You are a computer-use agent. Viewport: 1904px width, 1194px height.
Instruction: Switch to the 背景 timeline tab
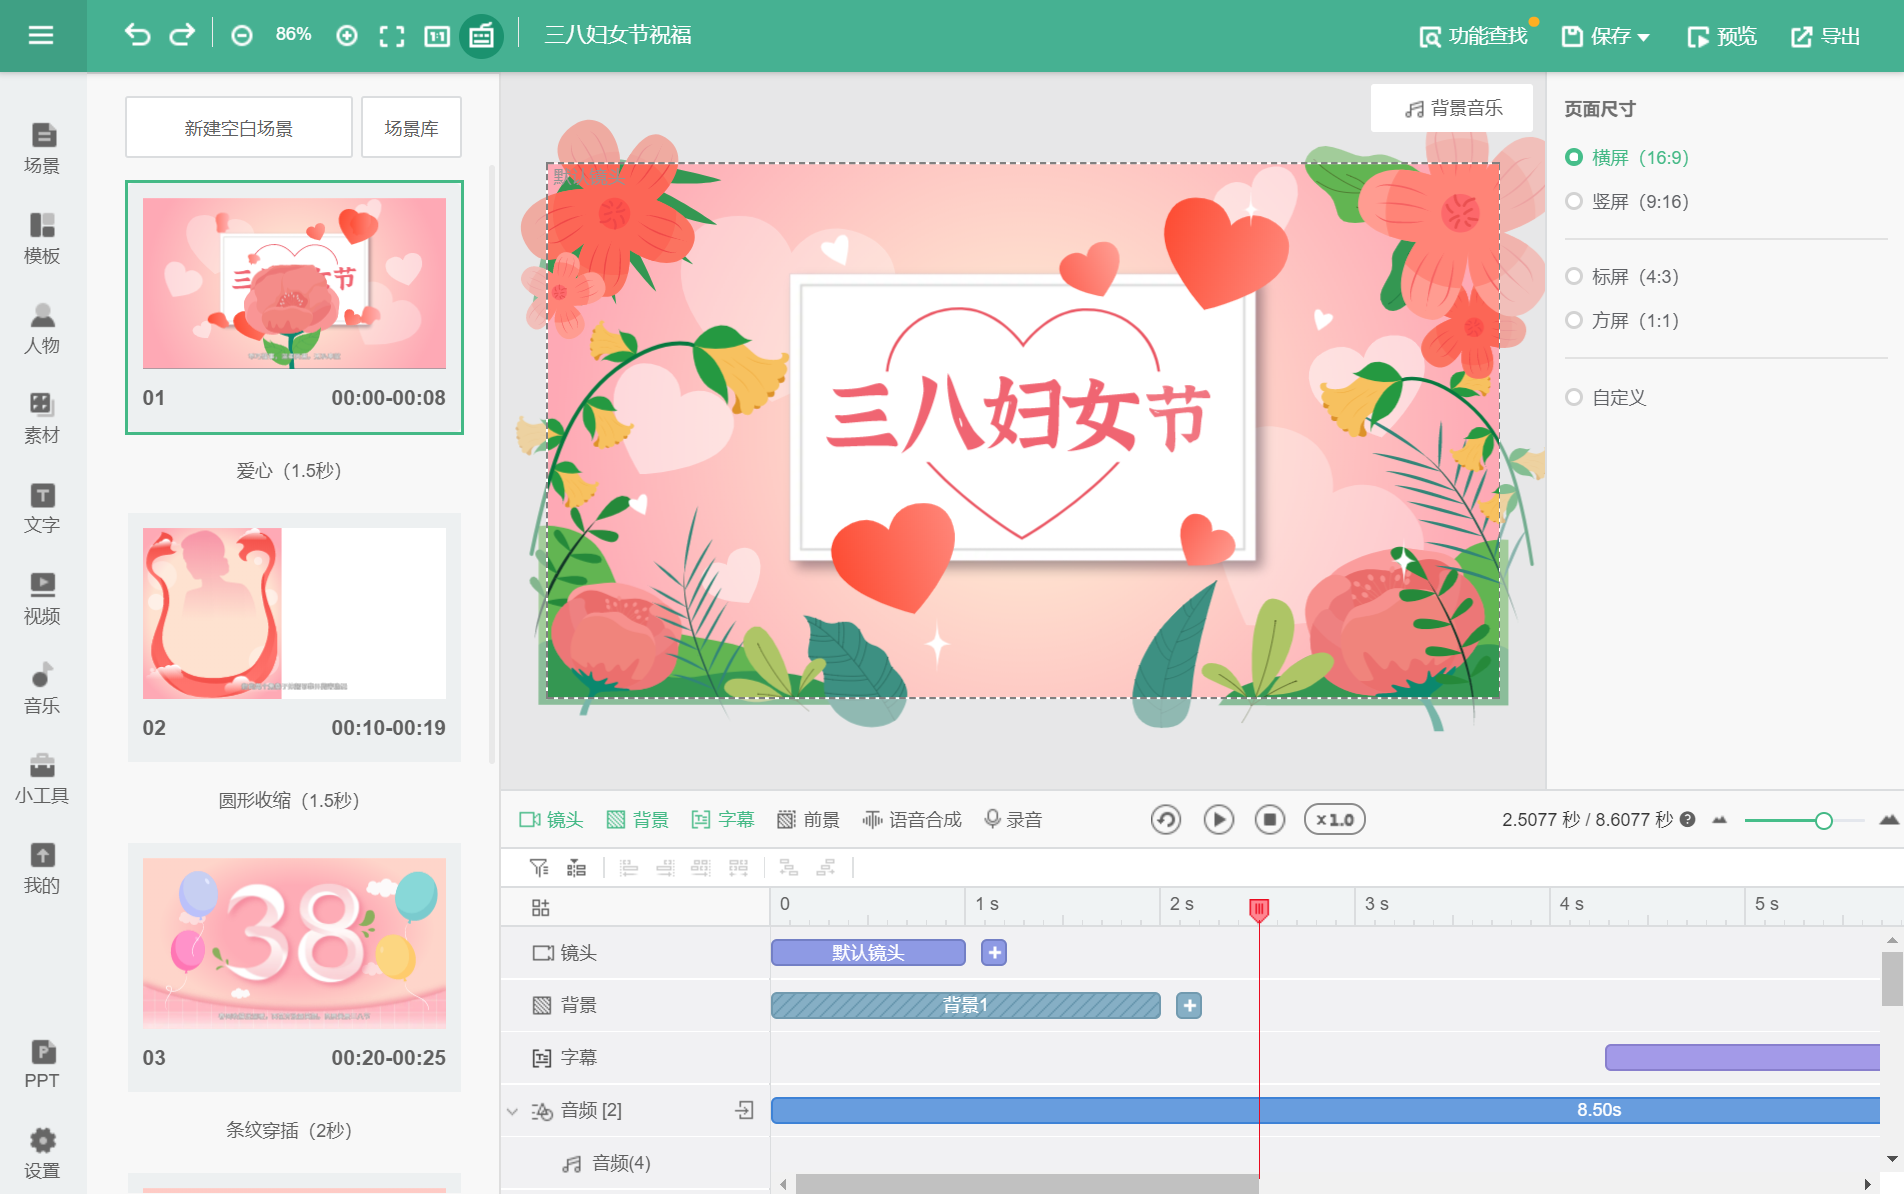[x=638, y=819]
